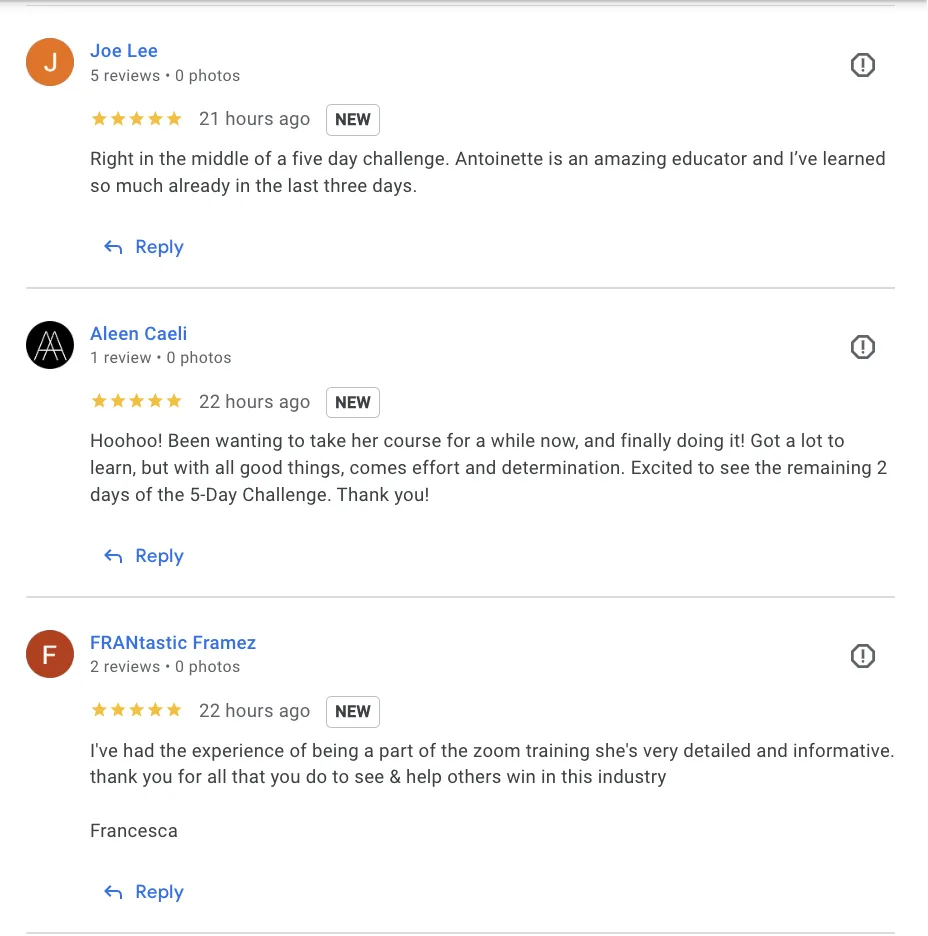Click FRANtastic Framez's red F avatar
The width and height of the screenshot is (928, 936).
50,654
